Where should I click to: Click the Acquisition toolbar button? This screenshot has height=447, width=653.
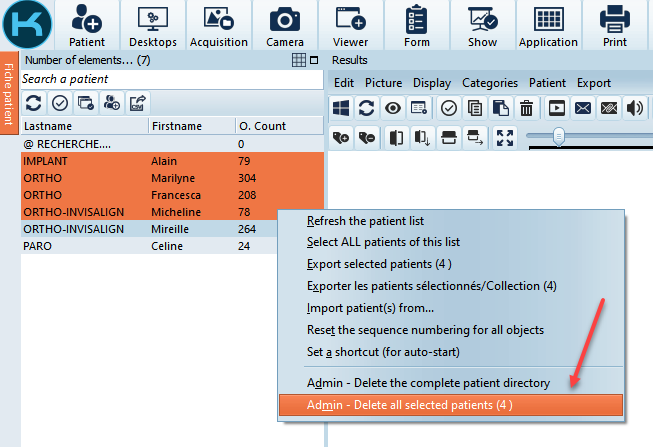219,26
